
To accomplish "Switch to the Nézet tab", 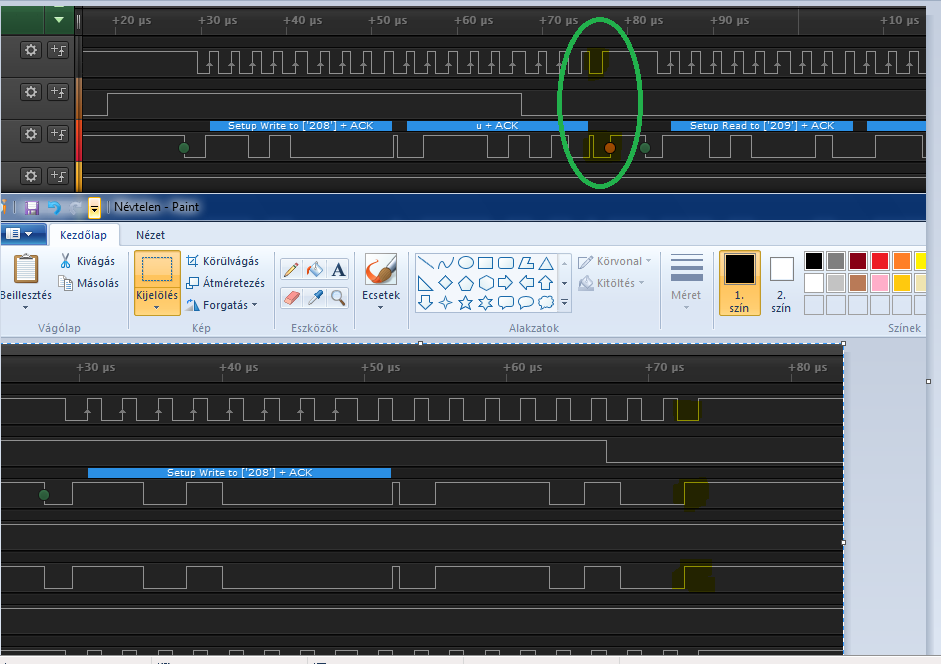I will point(150,235).
